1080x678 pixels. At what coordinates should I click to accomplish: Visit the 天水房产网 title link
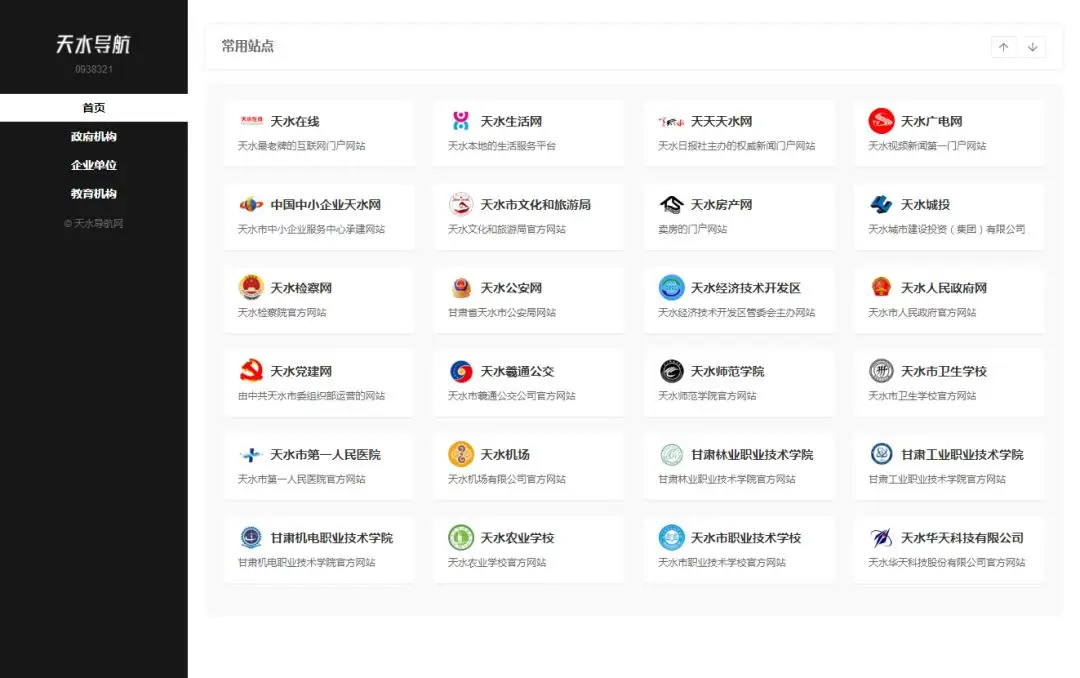pyautogui.click(x=721, y=205)
